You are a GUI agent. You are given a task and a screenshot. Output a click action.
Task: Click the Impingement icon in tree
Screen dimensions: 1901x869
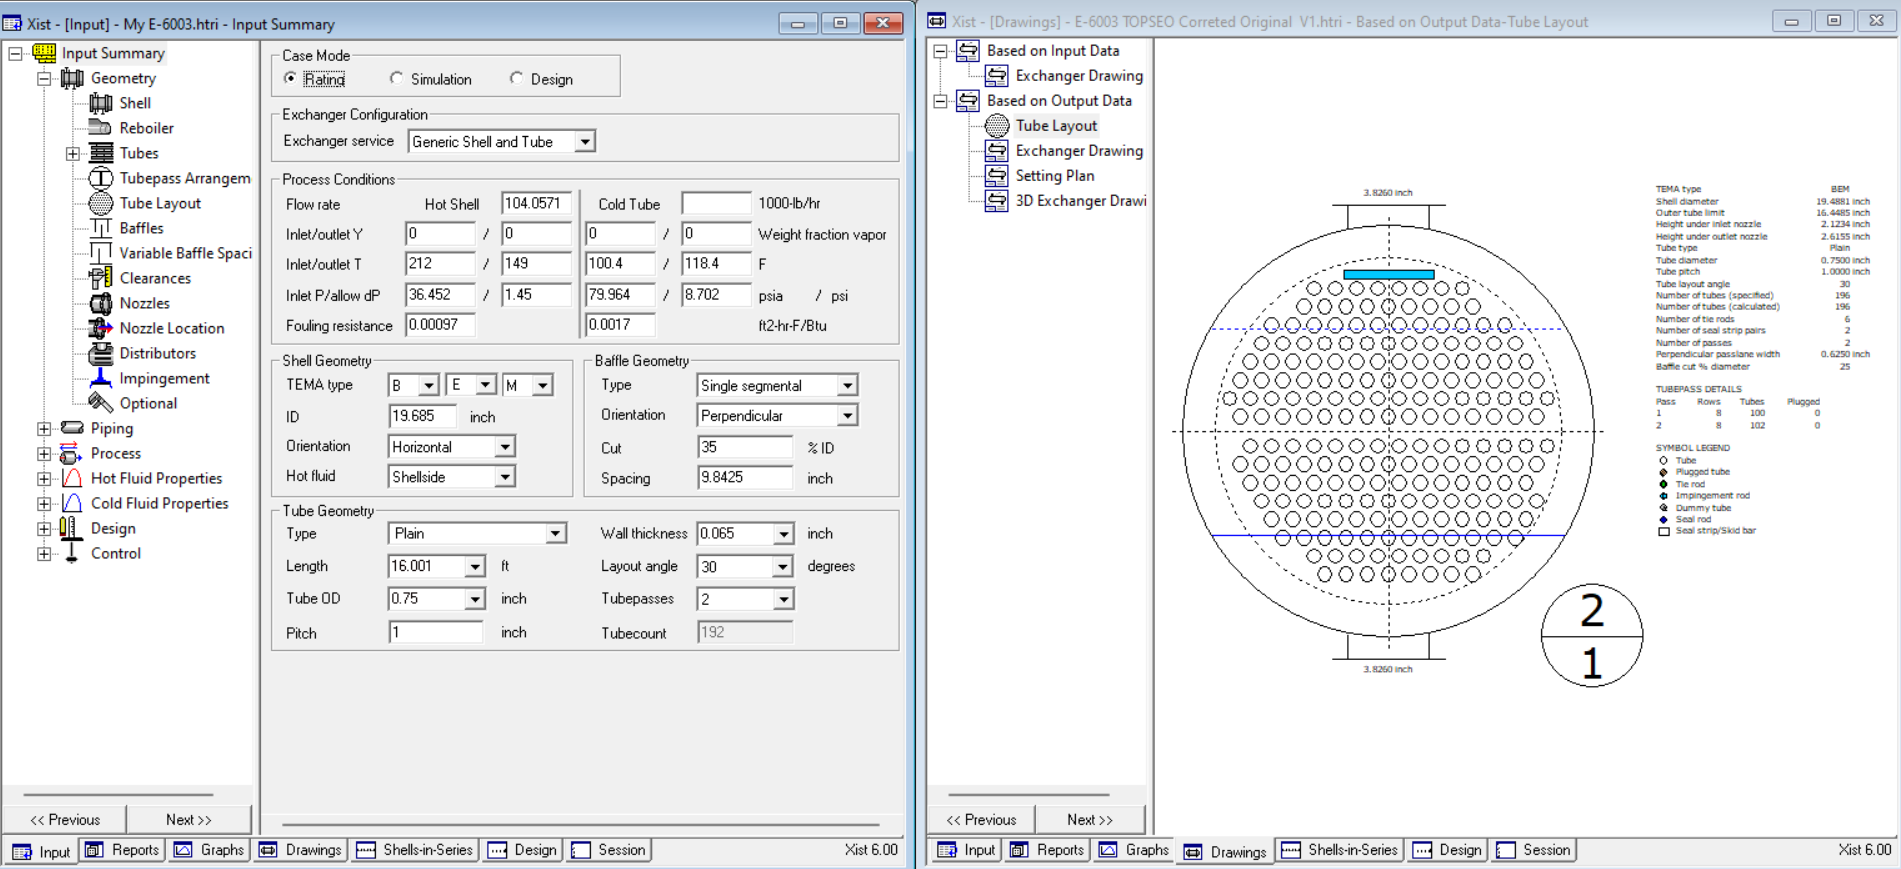click(x=100, y=378)
